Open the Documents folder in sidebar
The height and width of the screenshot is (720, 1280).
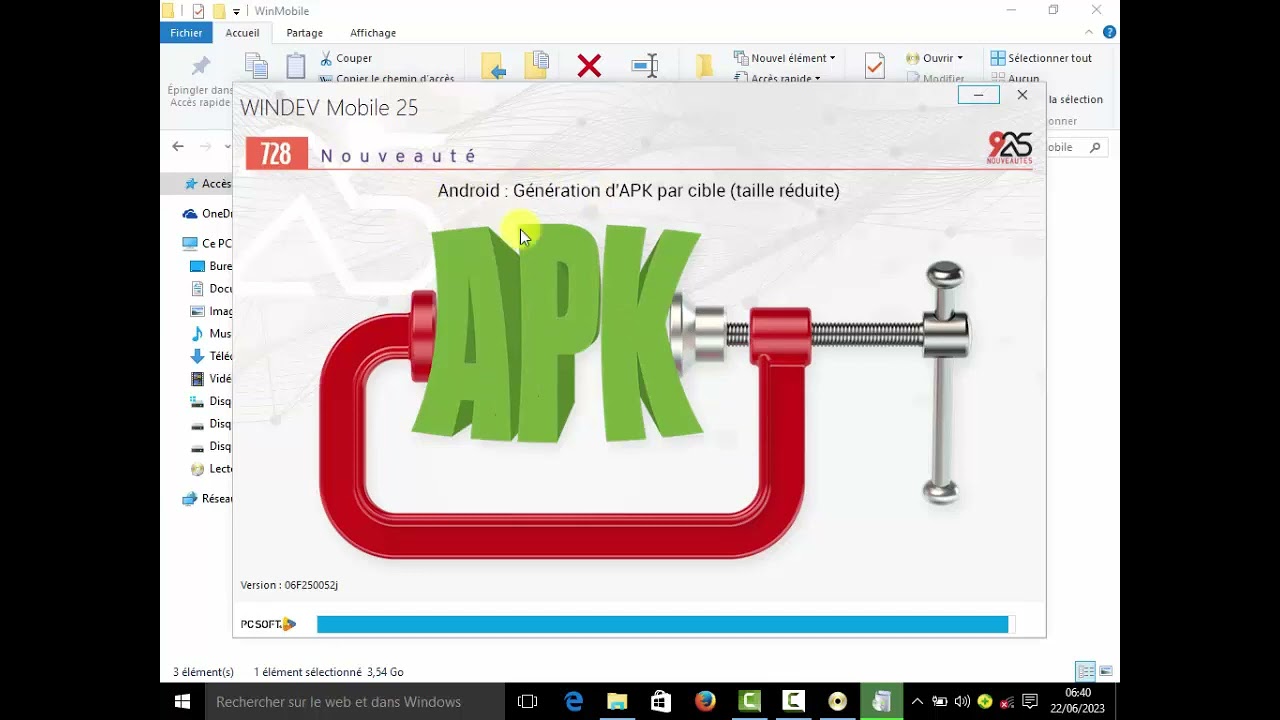tap(211, 288)
